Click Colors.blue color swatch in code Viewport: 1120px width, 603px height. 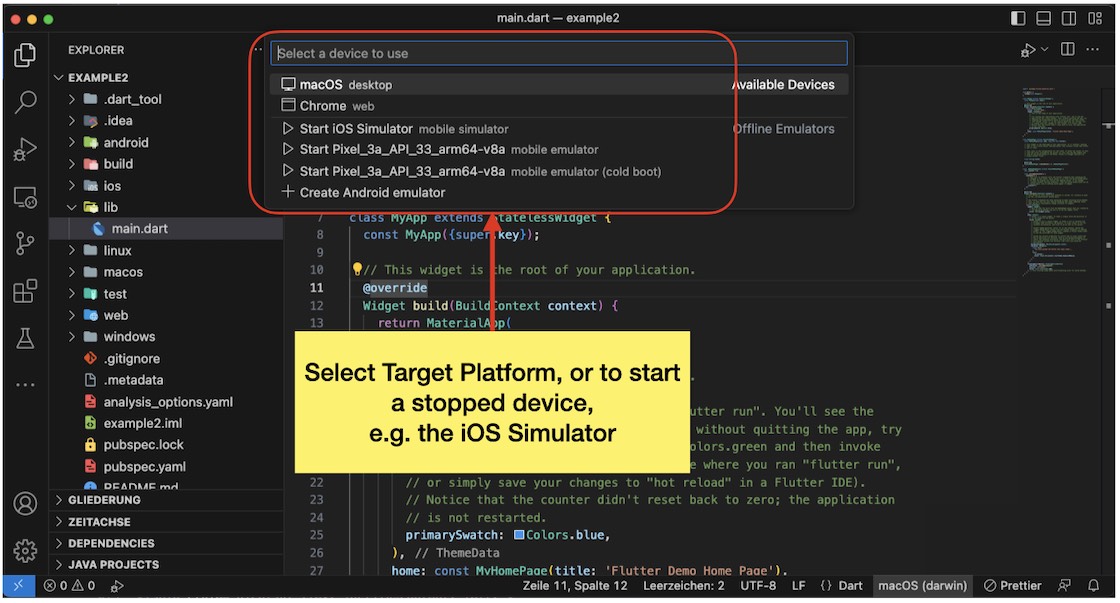[x=519, y=535]
